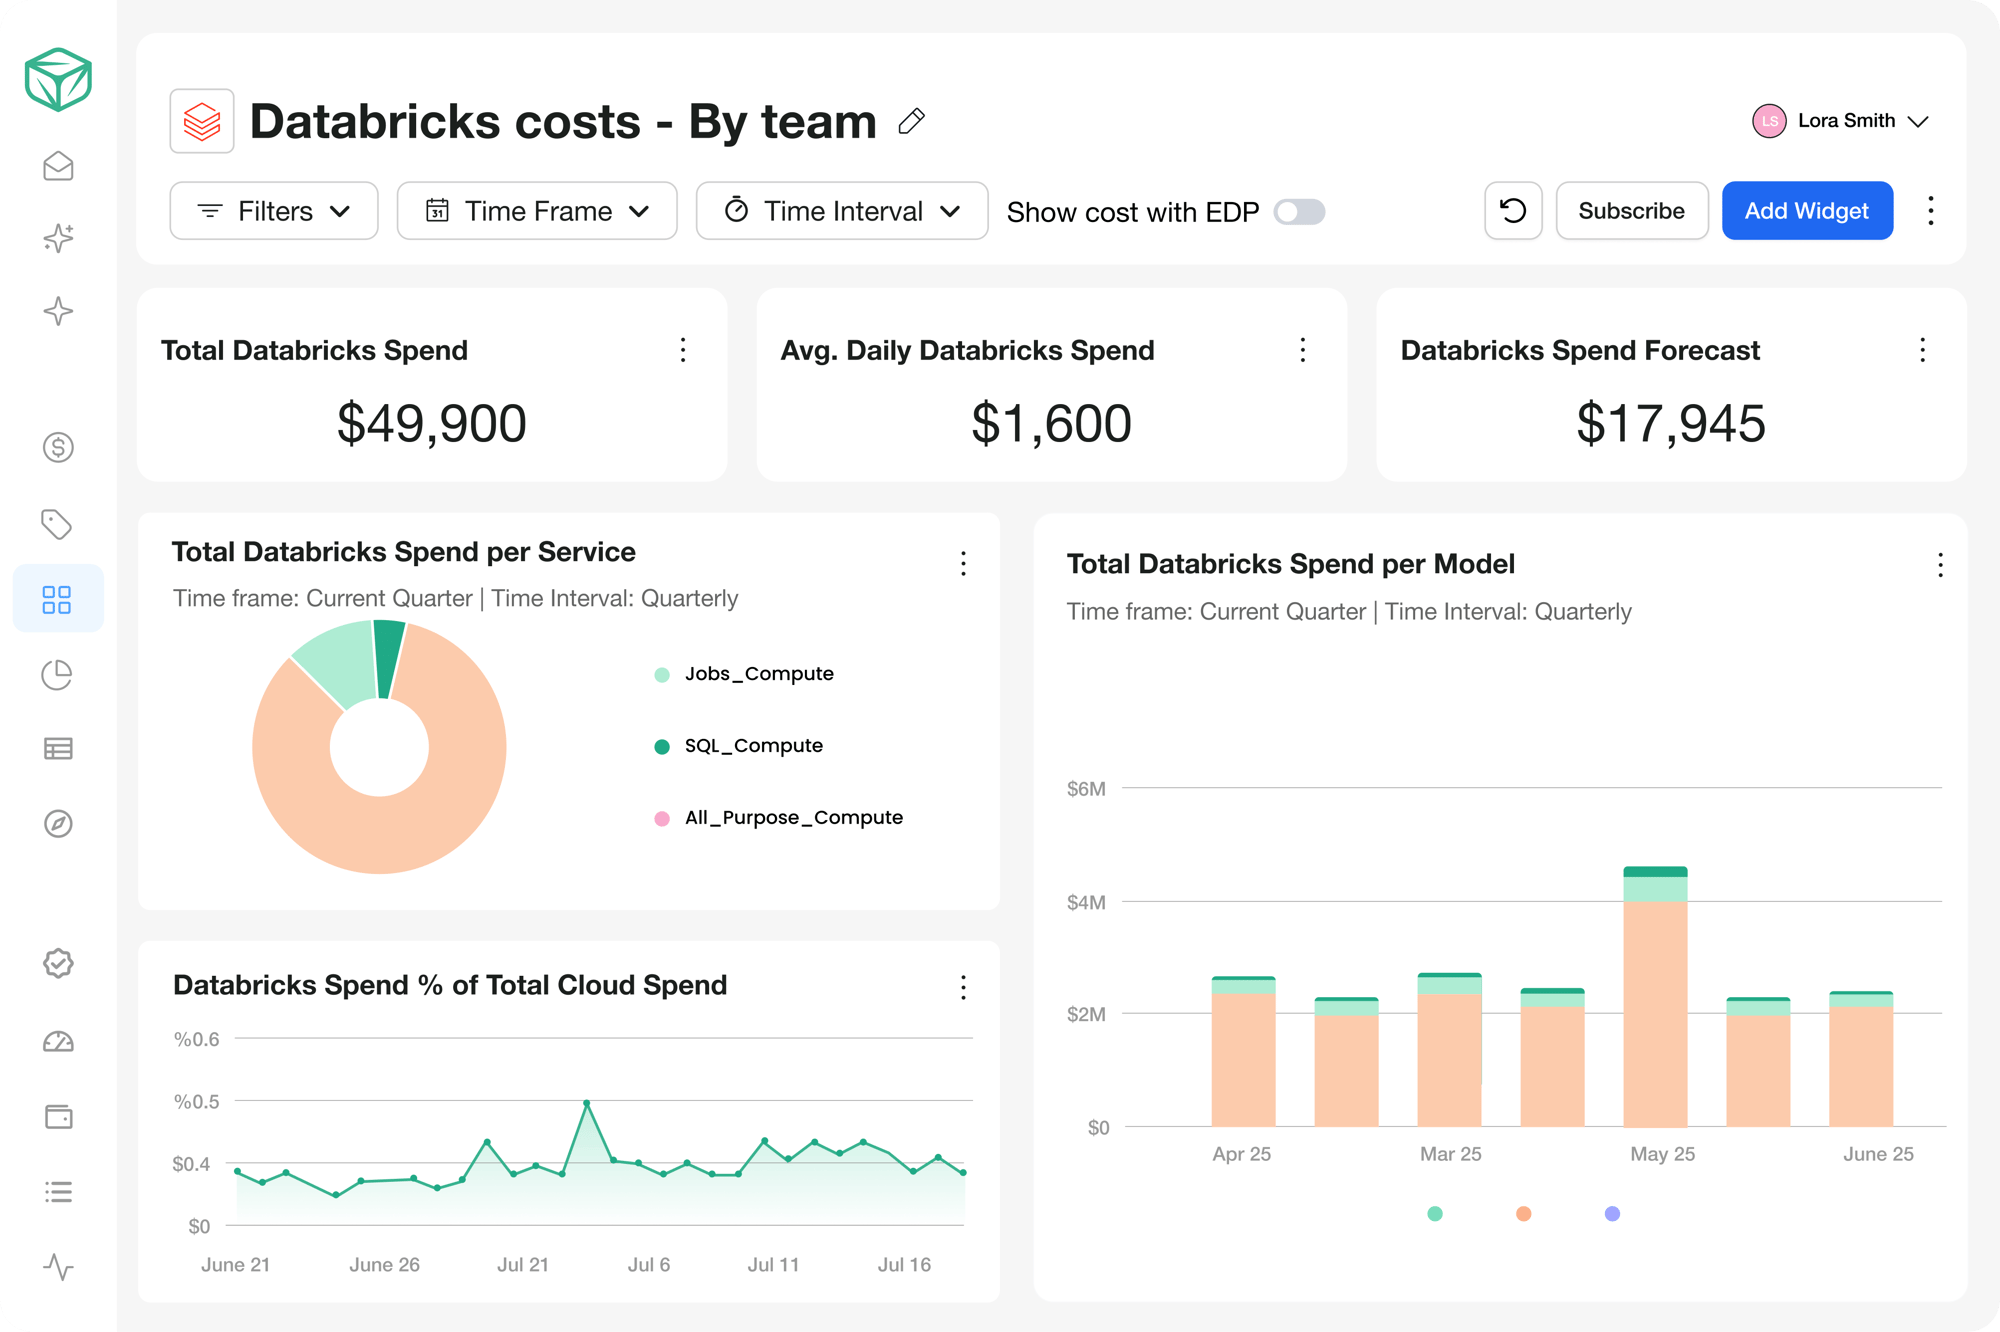Image resolution: width=2000 pixels, height=1332 pixels.
Task: Click the peak point on the line chart
Action: [587, 1103]
